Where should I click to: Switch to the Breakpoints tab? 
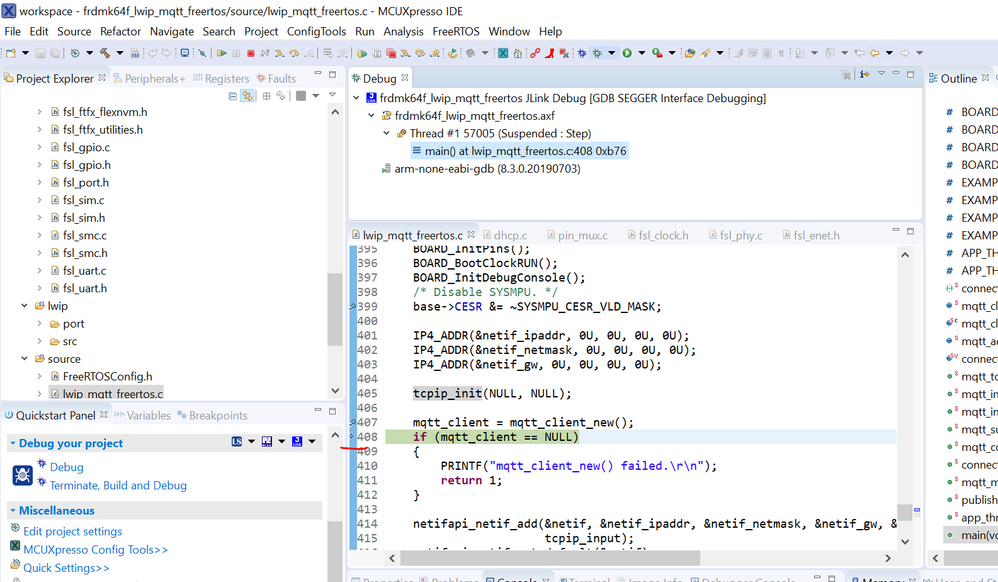coord(212,415)
